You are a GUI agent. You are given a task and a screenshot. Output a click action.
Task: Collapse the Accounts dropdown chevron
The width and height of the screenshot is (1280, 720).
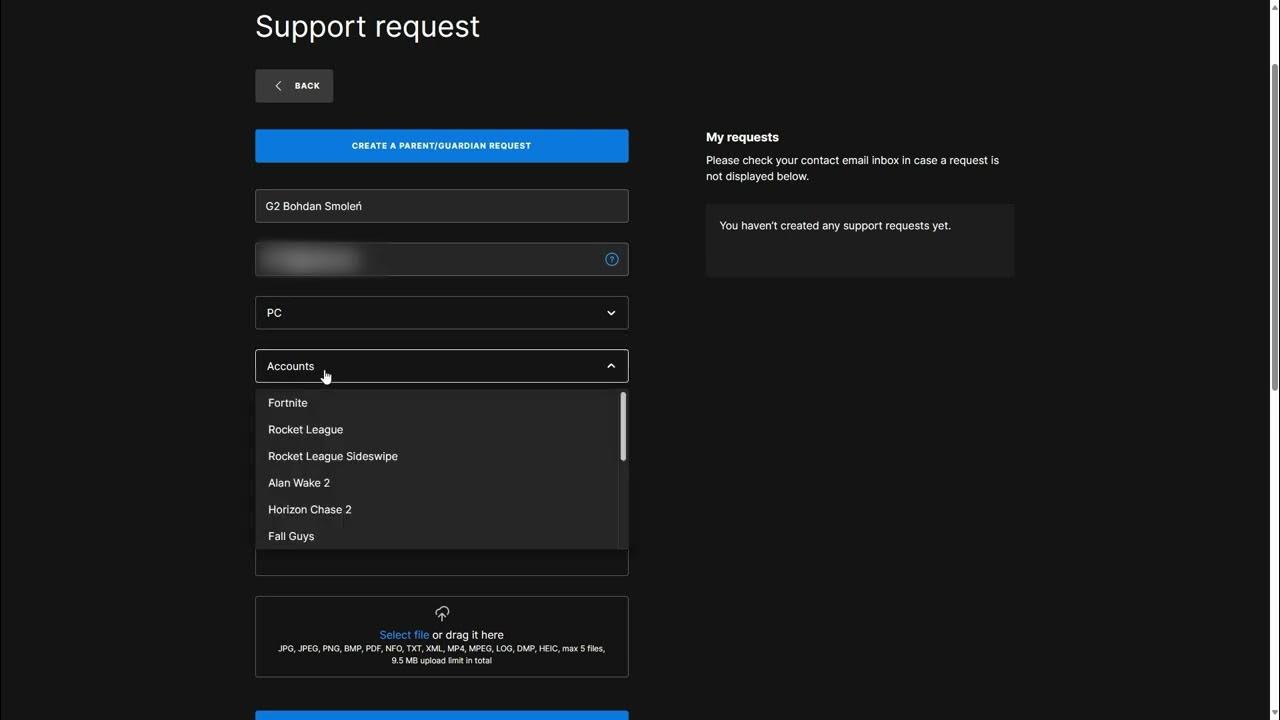coord(611,366)
